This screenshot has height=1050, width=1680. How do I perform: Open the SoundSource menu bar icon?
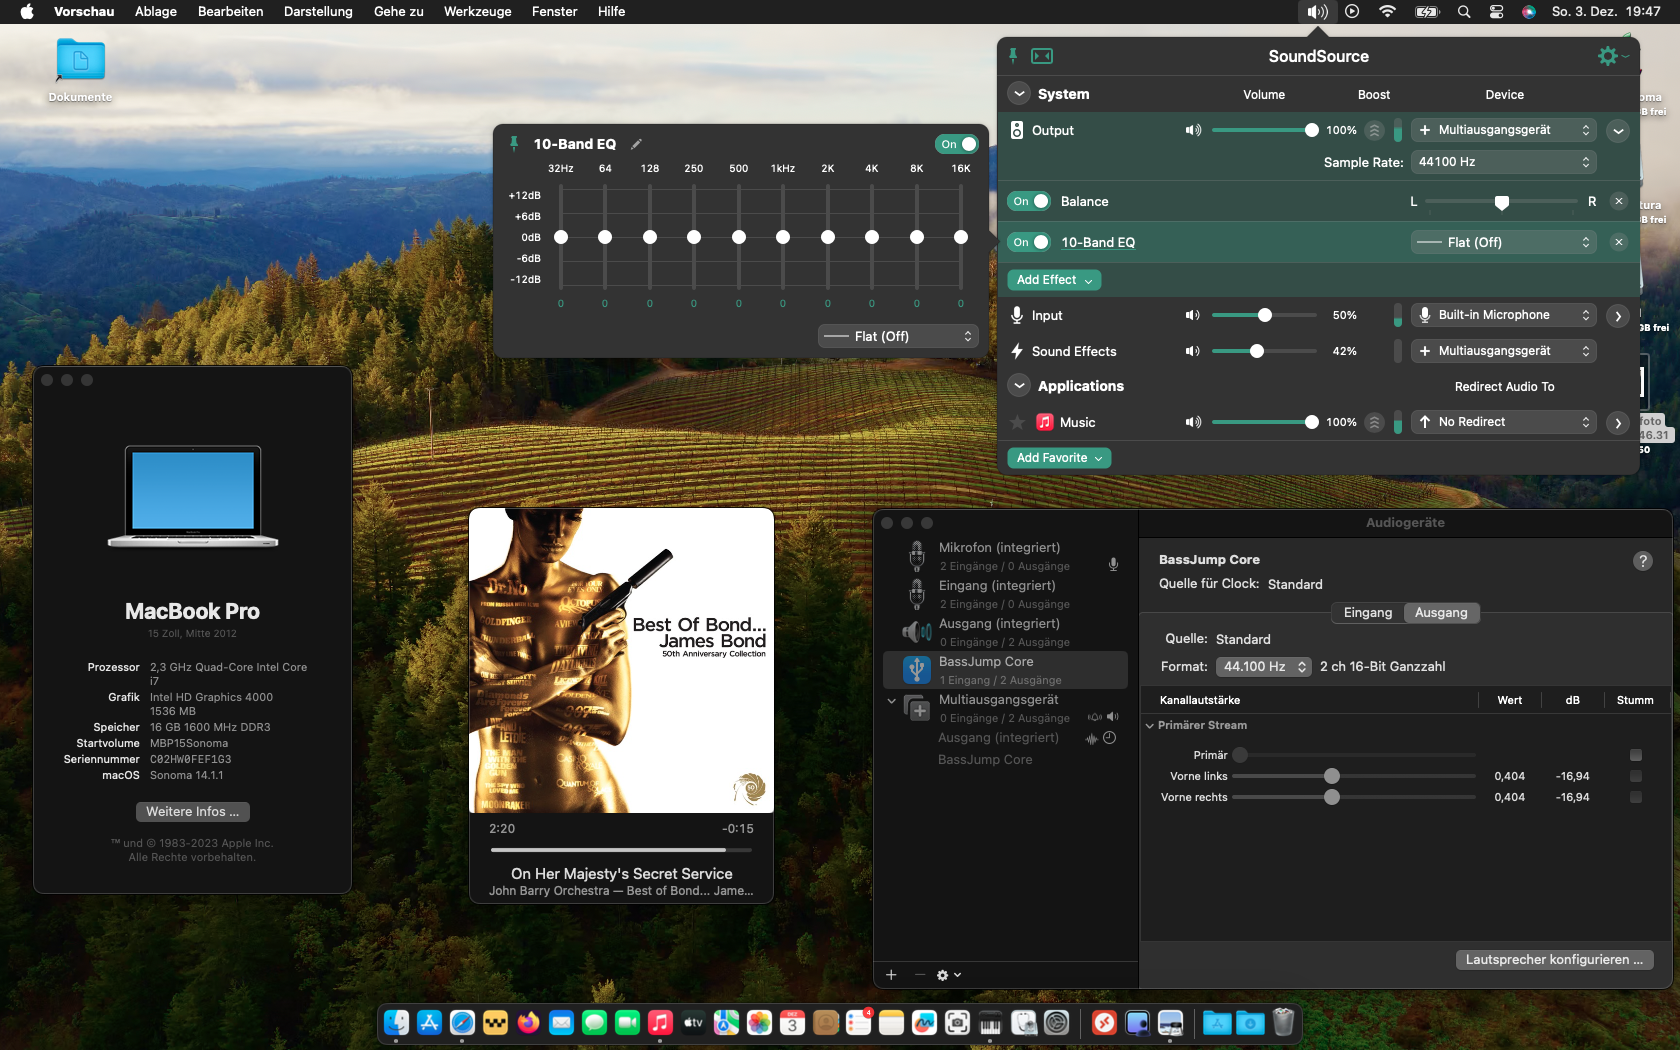tap(1317, 12)
